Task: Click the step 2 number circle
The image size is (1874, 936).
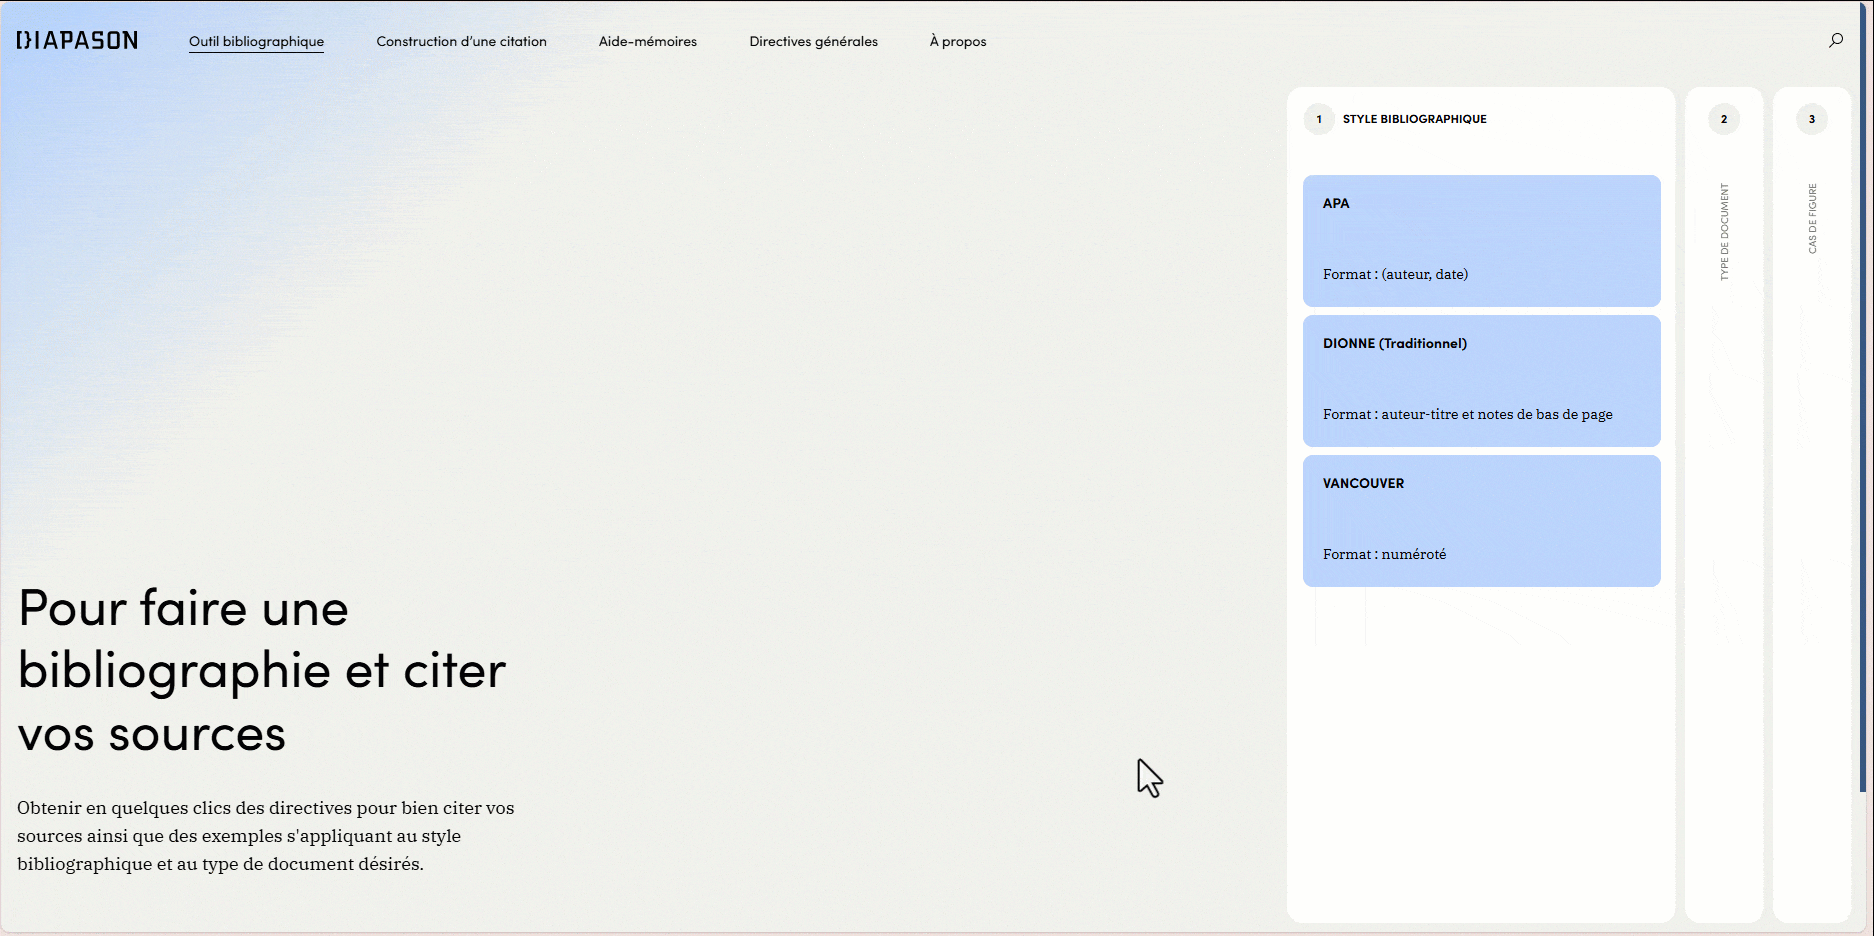Action: tap(1723, 119)
